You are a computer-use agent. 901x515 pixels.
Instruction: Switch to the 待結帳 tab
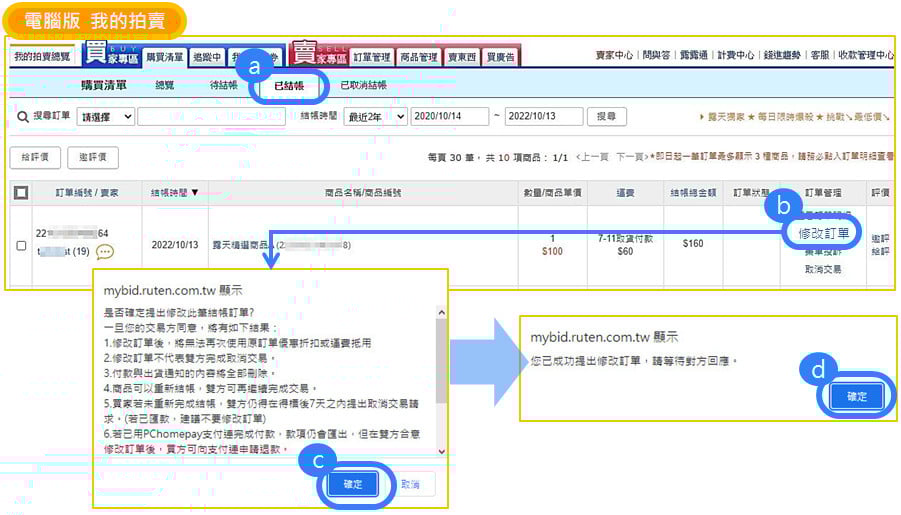click(x=224, y=86)
